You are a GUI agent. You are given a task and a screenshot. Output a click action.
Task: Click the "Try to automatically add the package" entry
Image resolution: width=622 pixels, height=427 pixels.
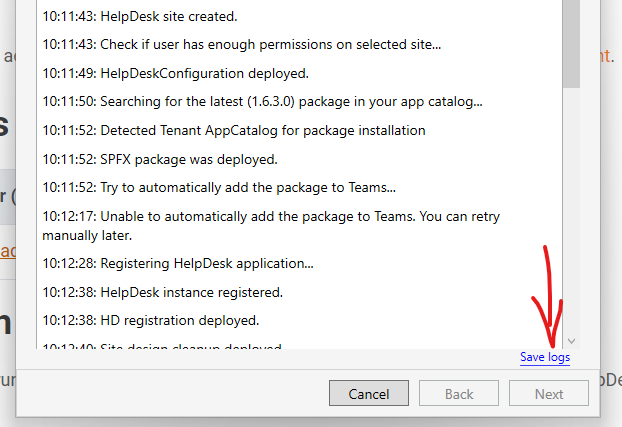[x=219, y=187]
